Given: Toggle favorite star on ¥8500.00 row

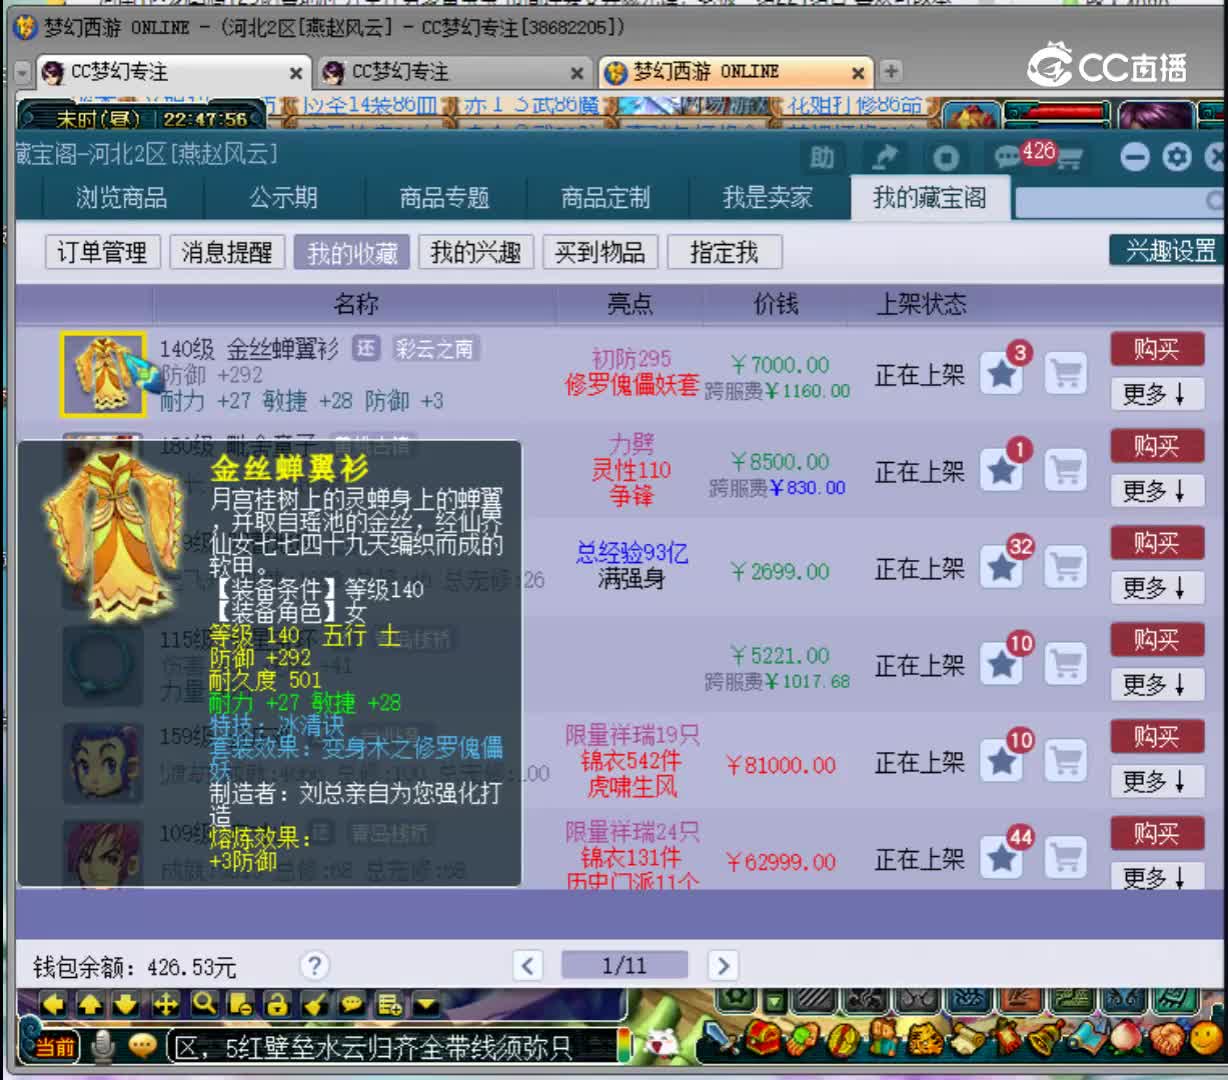Looking at the screenshot, I should coord(1002,469).
